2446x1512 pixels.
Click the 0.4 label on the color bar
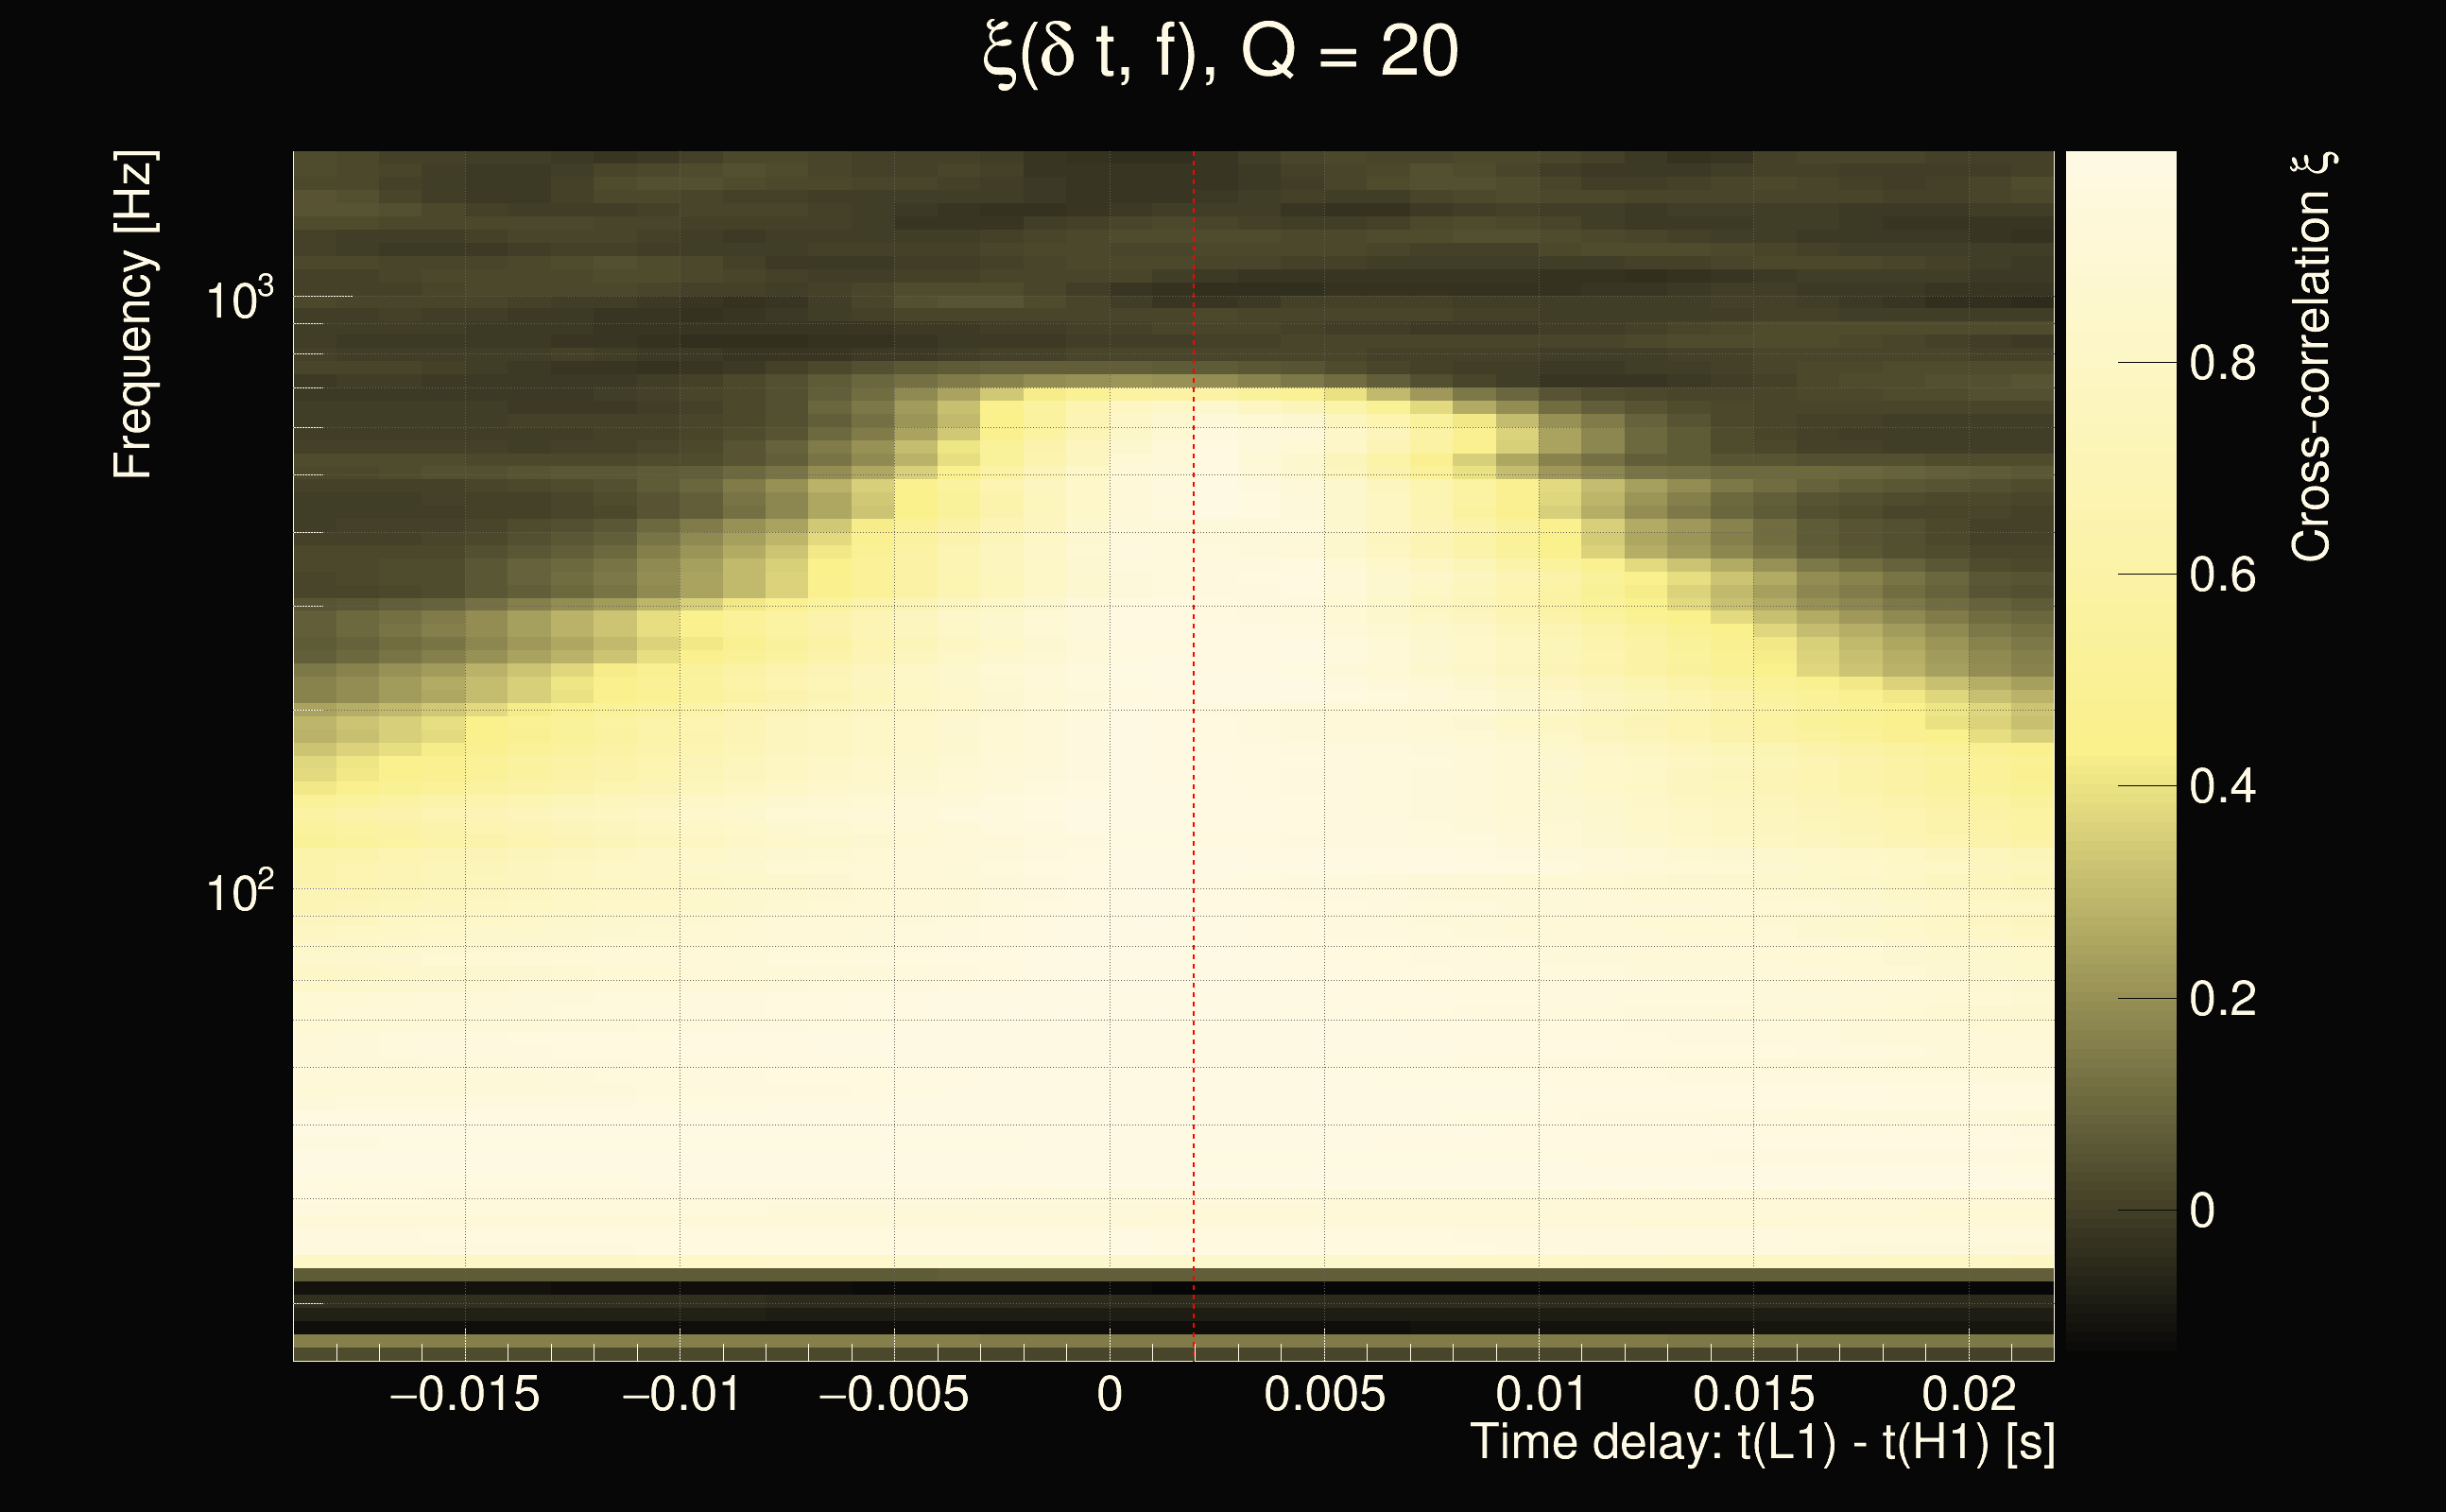coord(2222,787)
